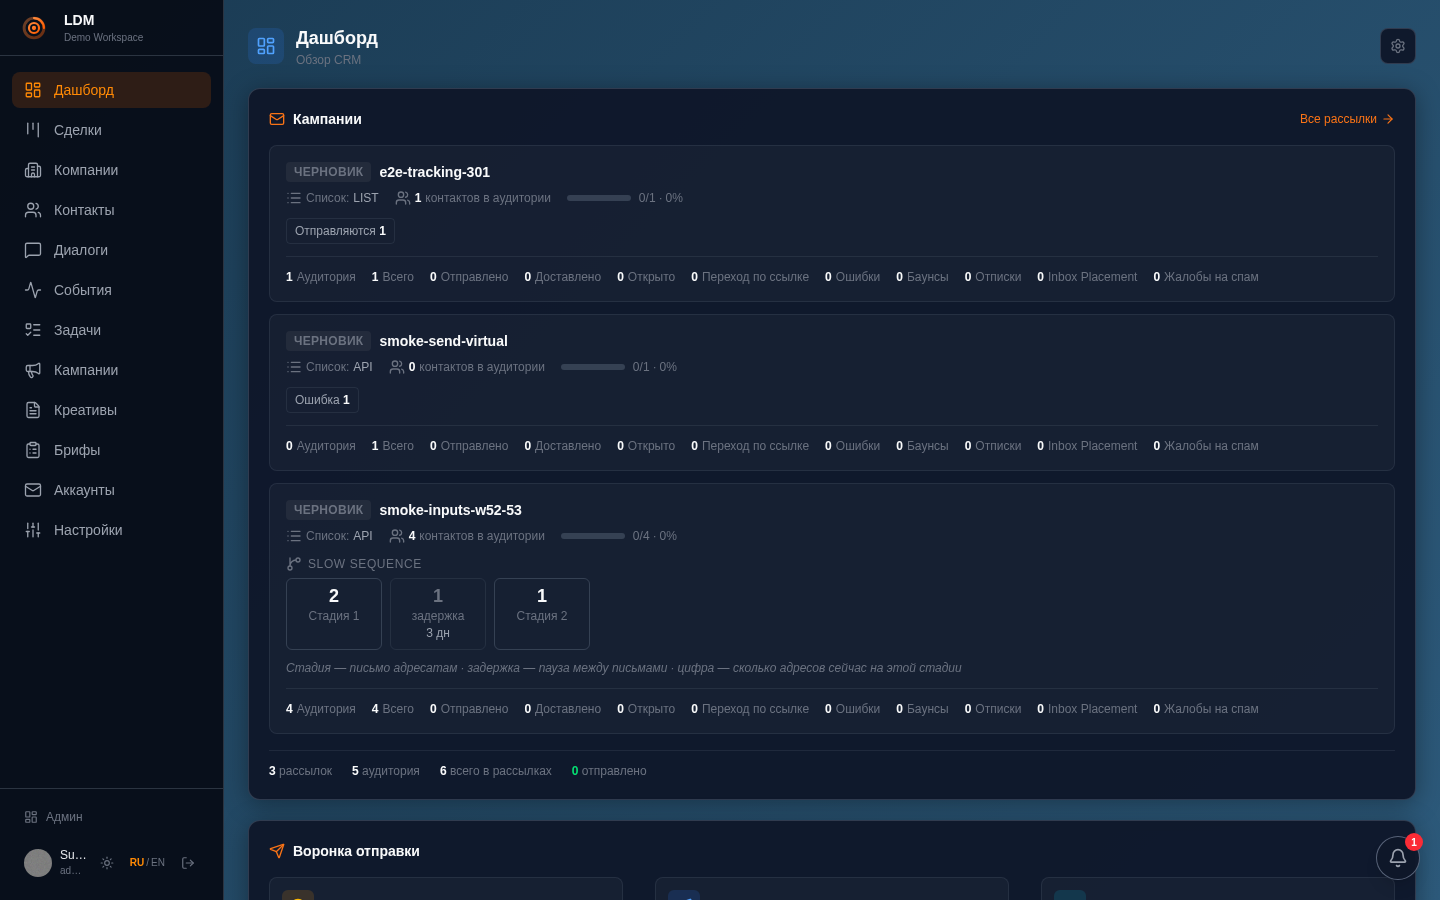
Task: Click the Кампании megaphone icon in sidebar
Action: [x=33, y=370]
